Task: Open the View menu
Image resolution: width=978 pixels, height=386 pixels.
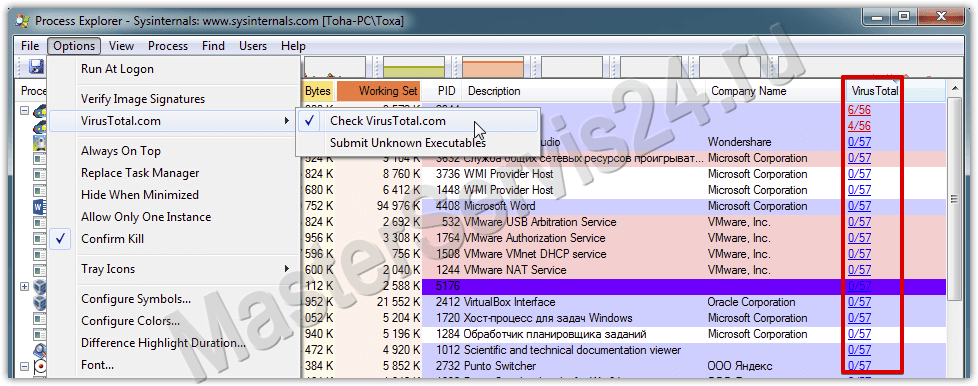Action: point(121,46)
